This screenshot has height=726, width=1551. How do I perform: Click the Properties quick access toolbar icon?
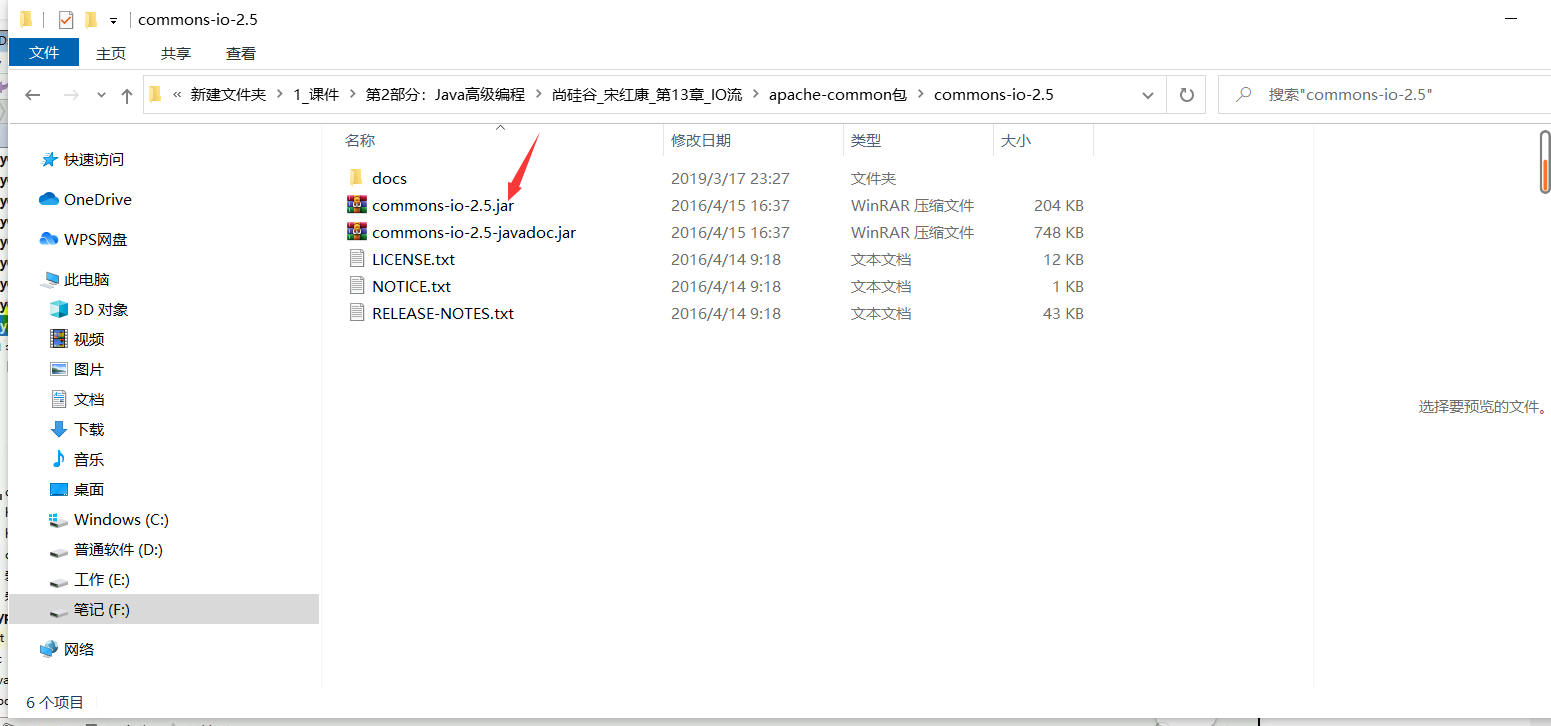tap(66, 20)
